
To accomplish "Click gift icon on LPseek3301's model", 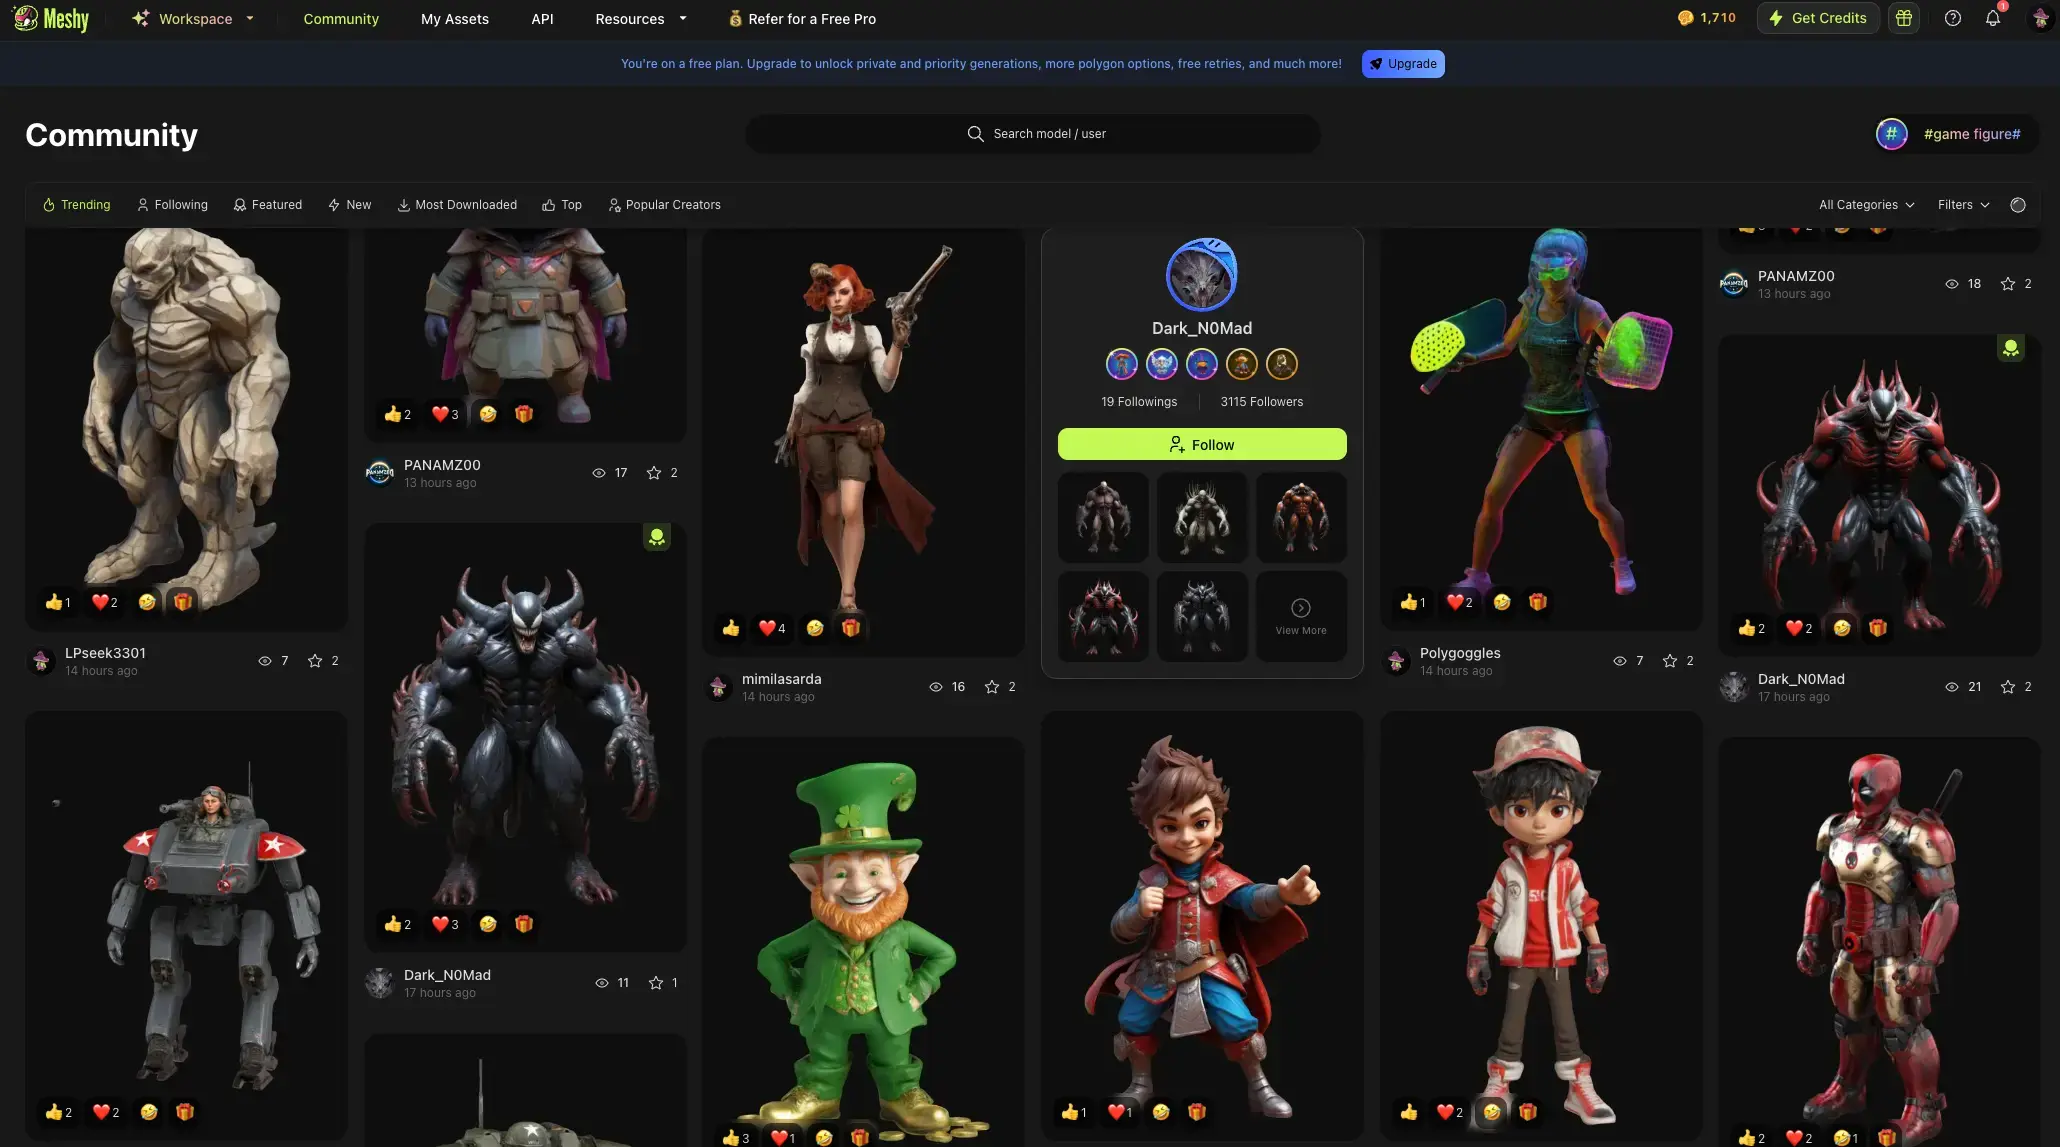I will coord(183,602).
